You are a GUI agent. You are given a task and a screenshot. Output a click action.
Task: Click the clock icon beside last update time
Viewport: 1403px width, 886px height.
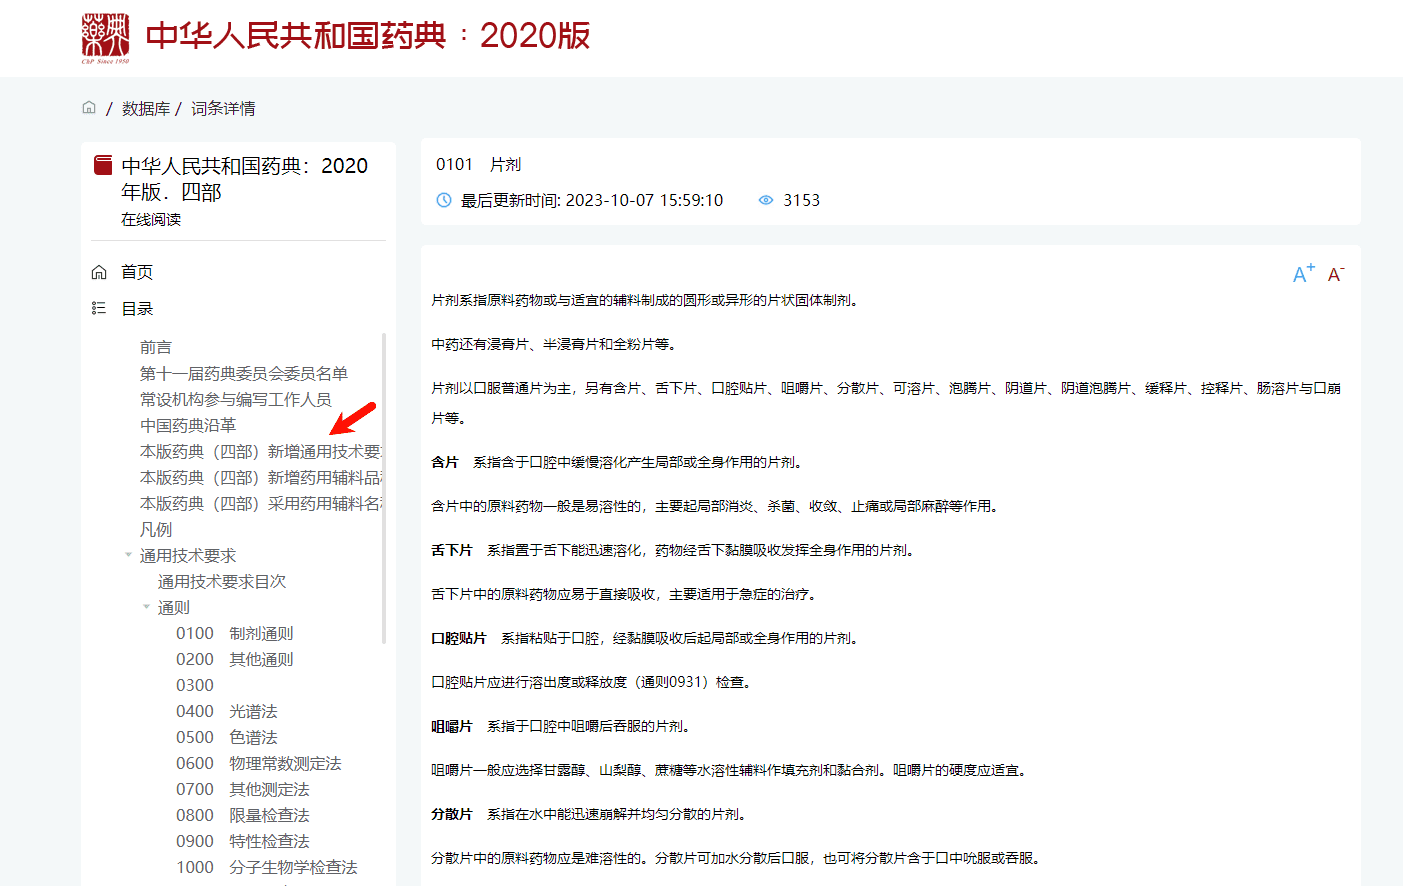click(x=444, y=200)
